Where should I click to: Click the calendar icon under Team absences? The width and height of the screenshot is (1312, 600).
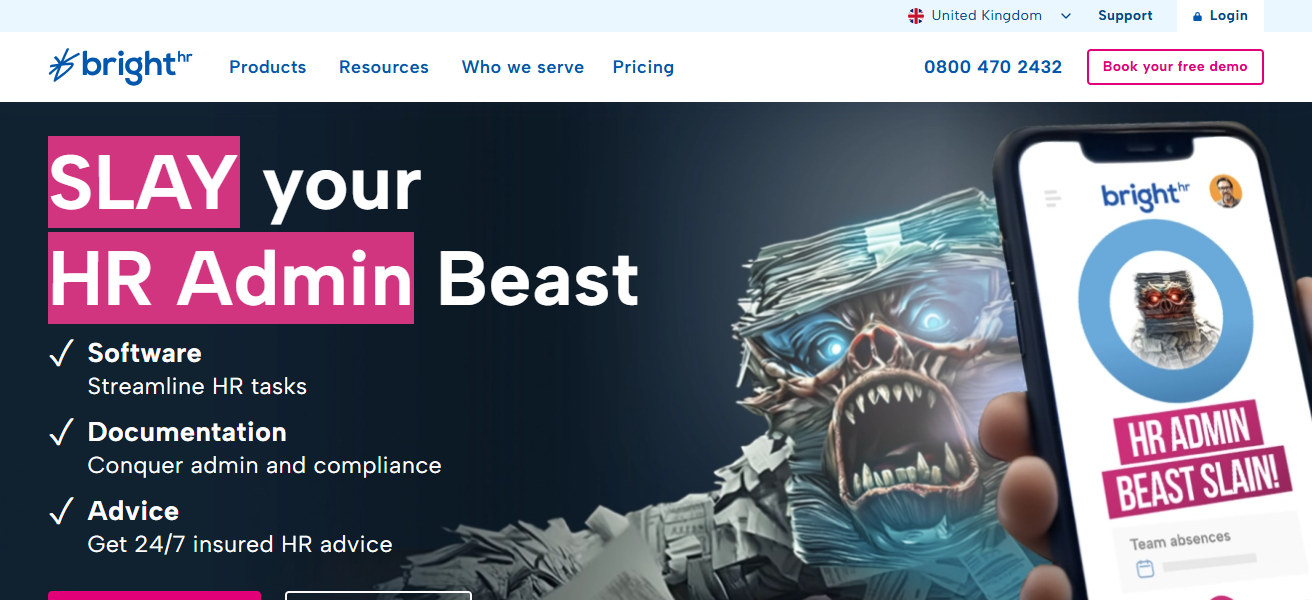coord(1145,569)
